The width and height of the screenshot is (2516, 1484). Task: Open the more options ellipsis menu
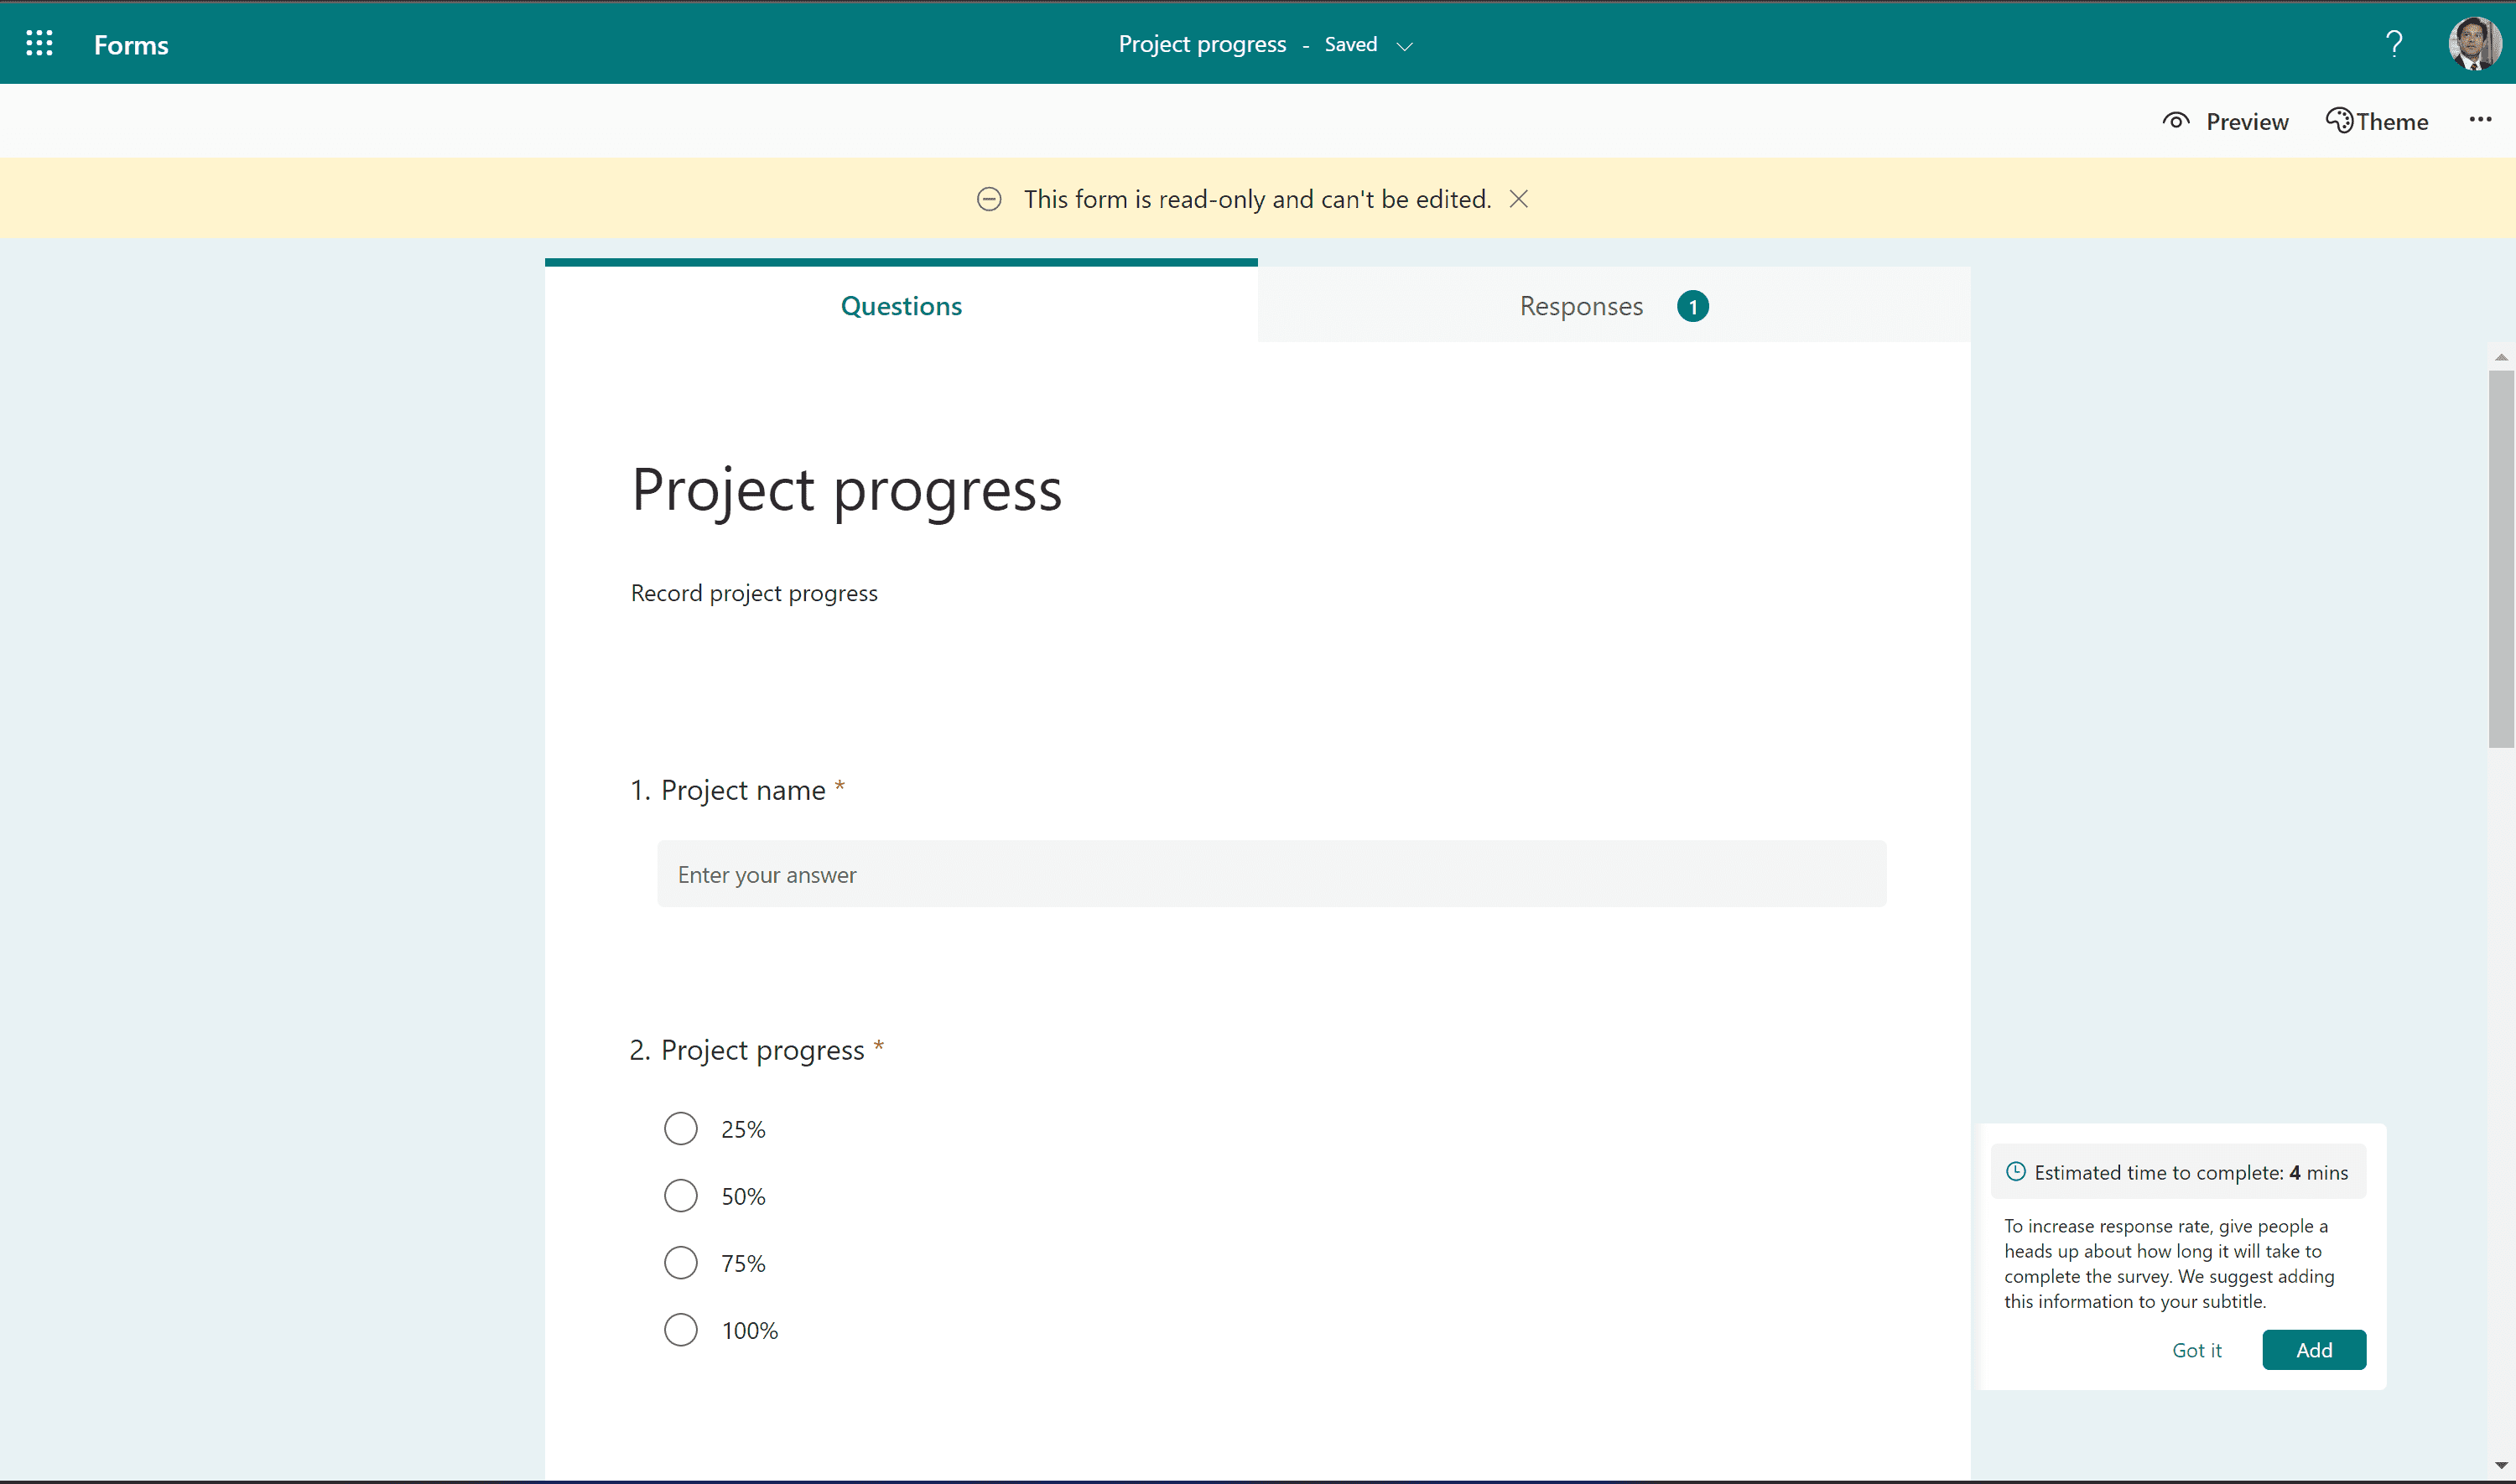click(x=2480, y=120)
